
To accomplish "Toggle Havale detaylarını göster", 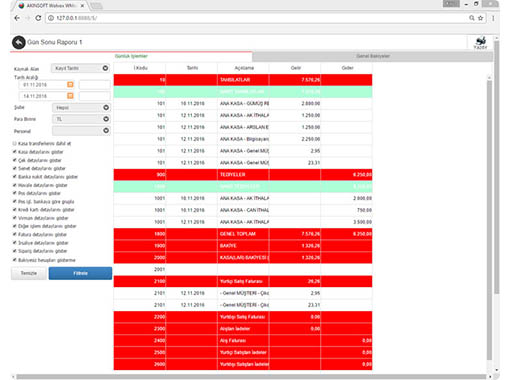I will pyautogui.click(x=14, y=185).
